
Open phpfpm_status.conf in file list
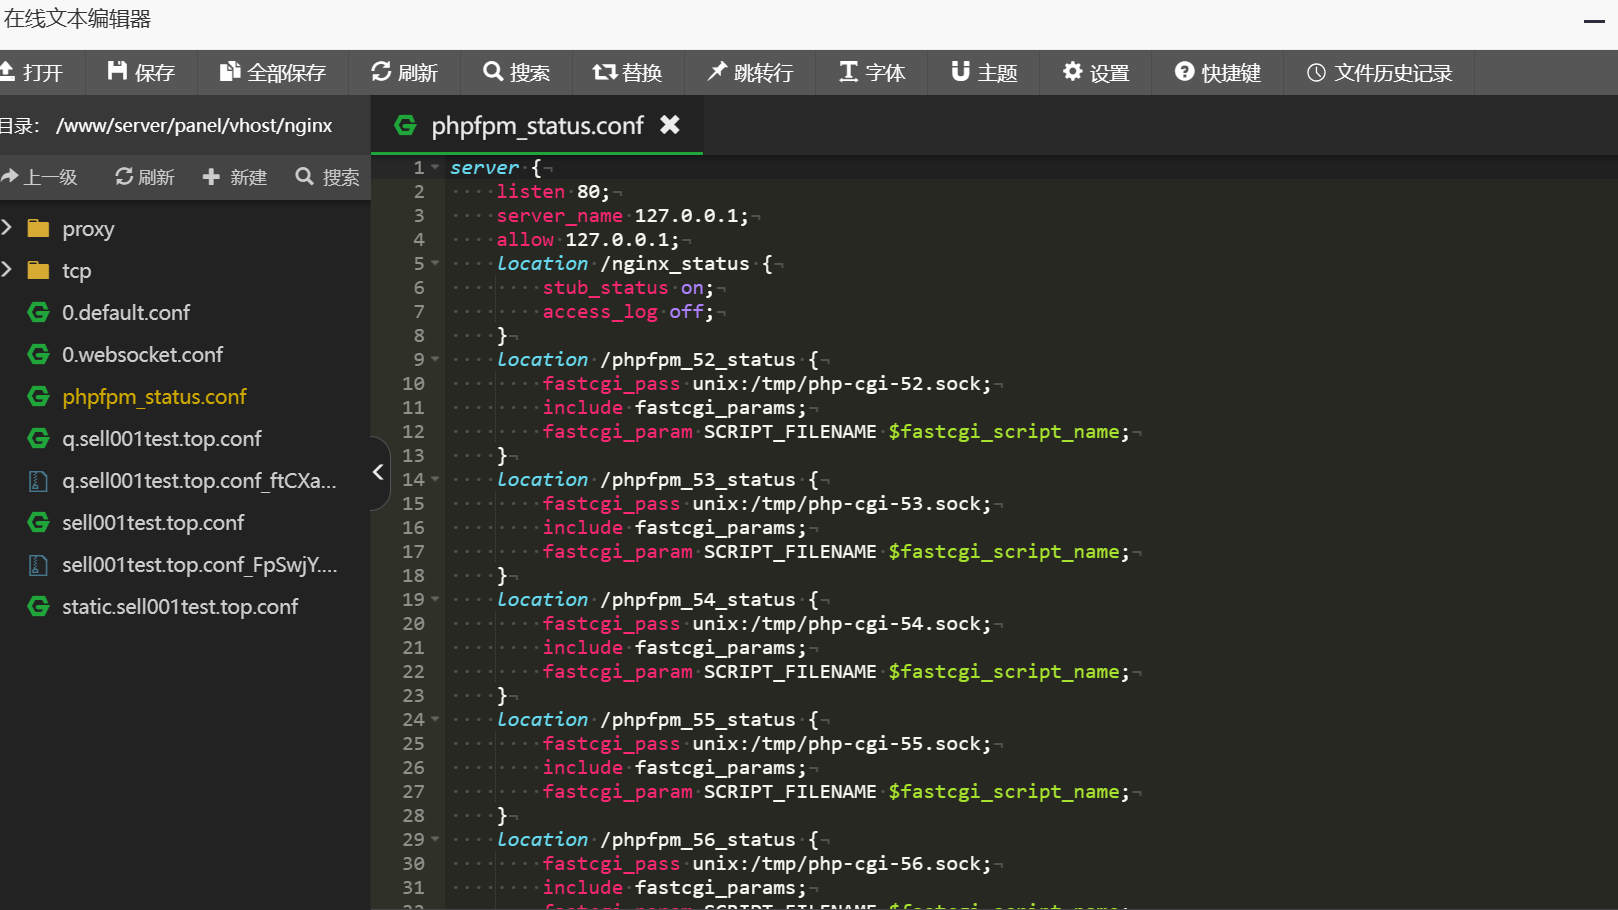coord(154,397)
